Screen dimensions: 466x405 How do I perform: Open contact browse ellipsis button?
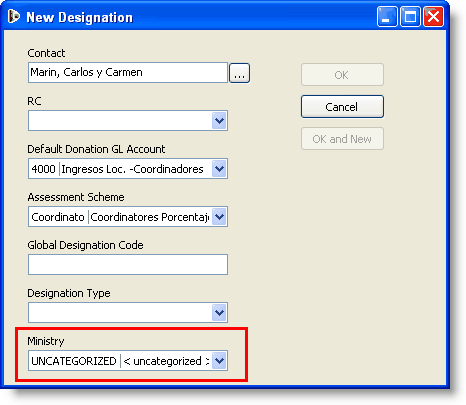(239, 73)
